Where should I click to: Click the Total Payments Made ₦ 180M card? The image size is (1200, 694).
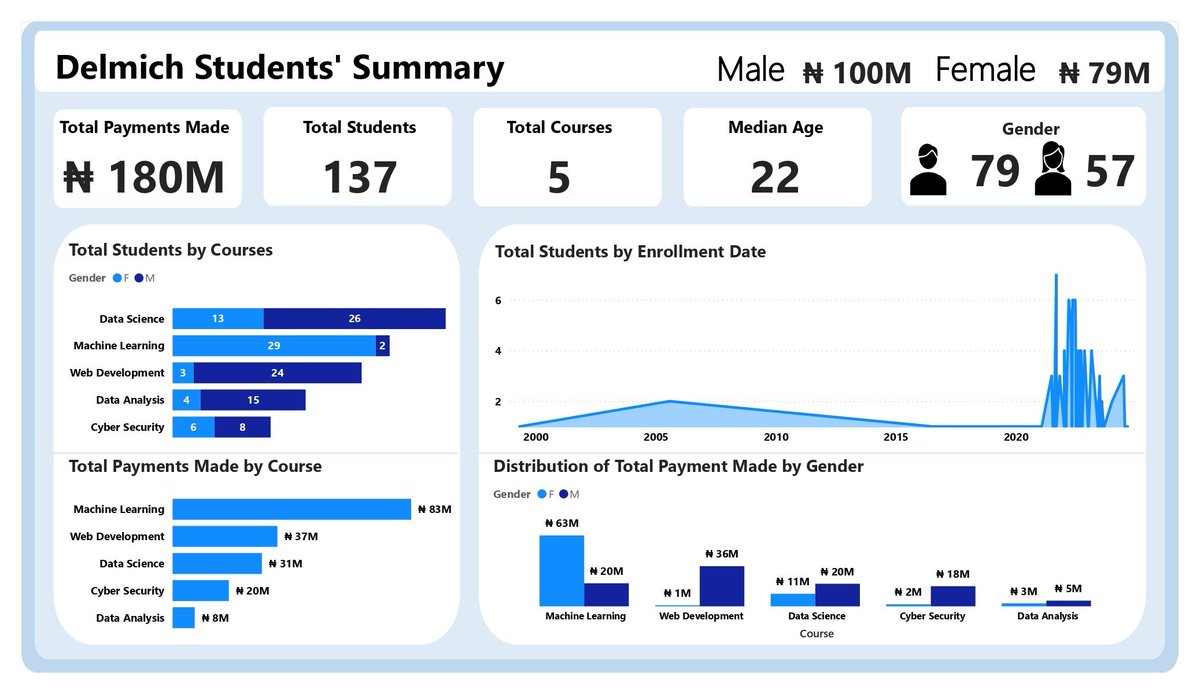click(147, 159)
